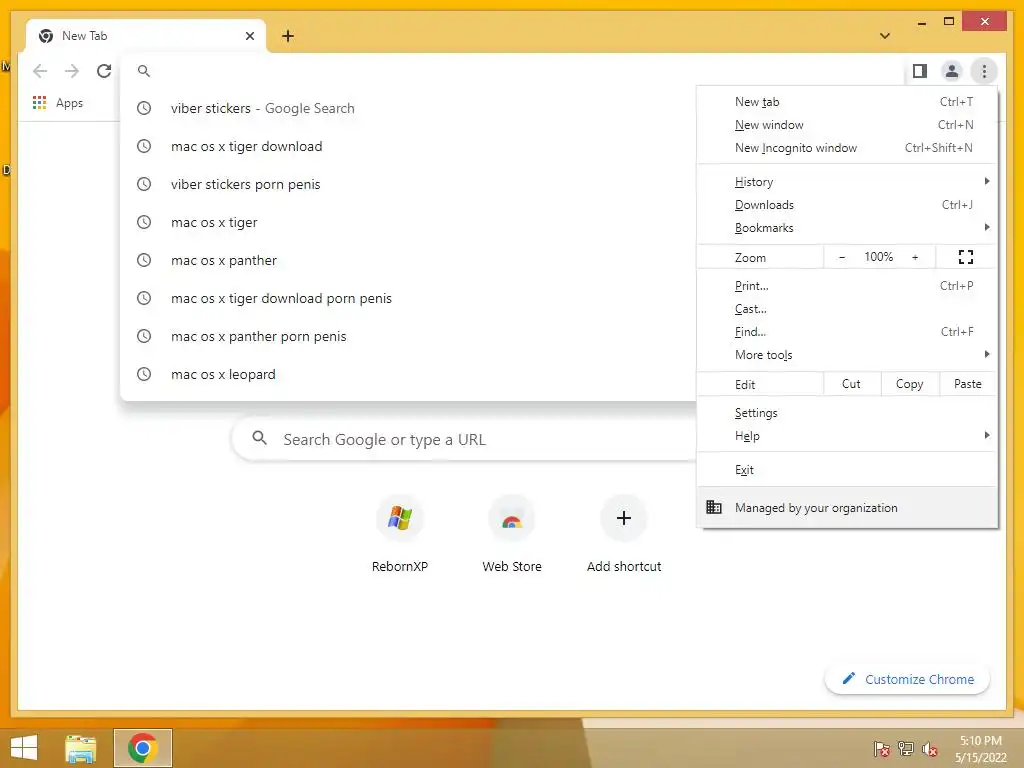Select suggestion mac os x leopard
The width and height of the screenshot is (1024, 768).
click(408, 374)
